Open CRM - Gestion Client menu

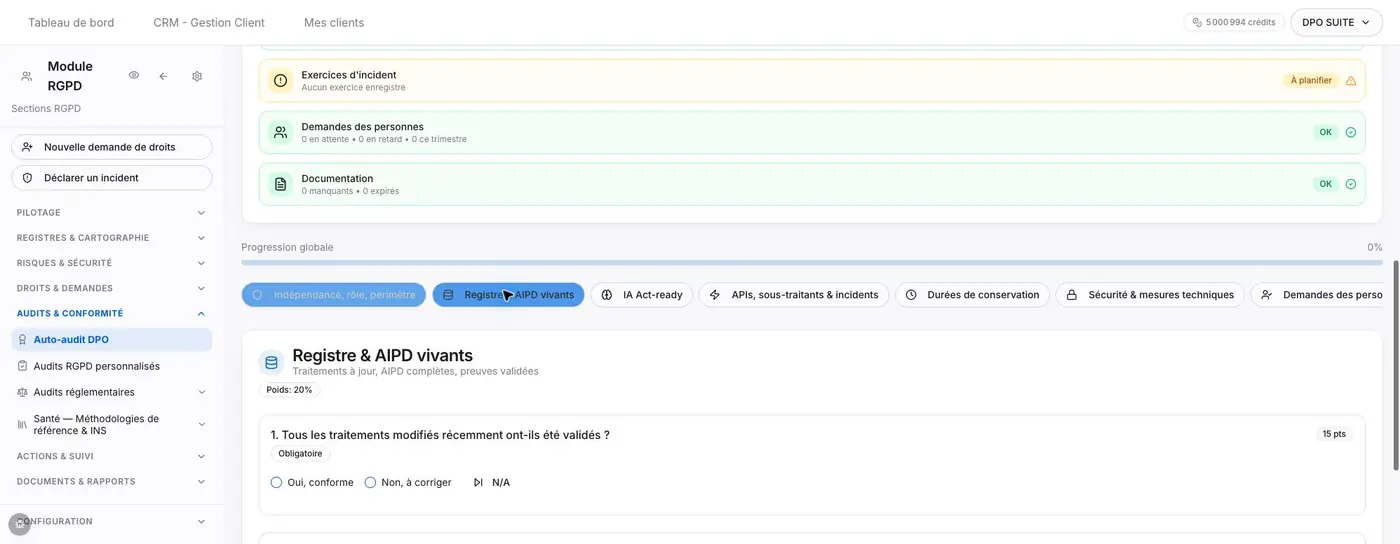click(209, 22)
